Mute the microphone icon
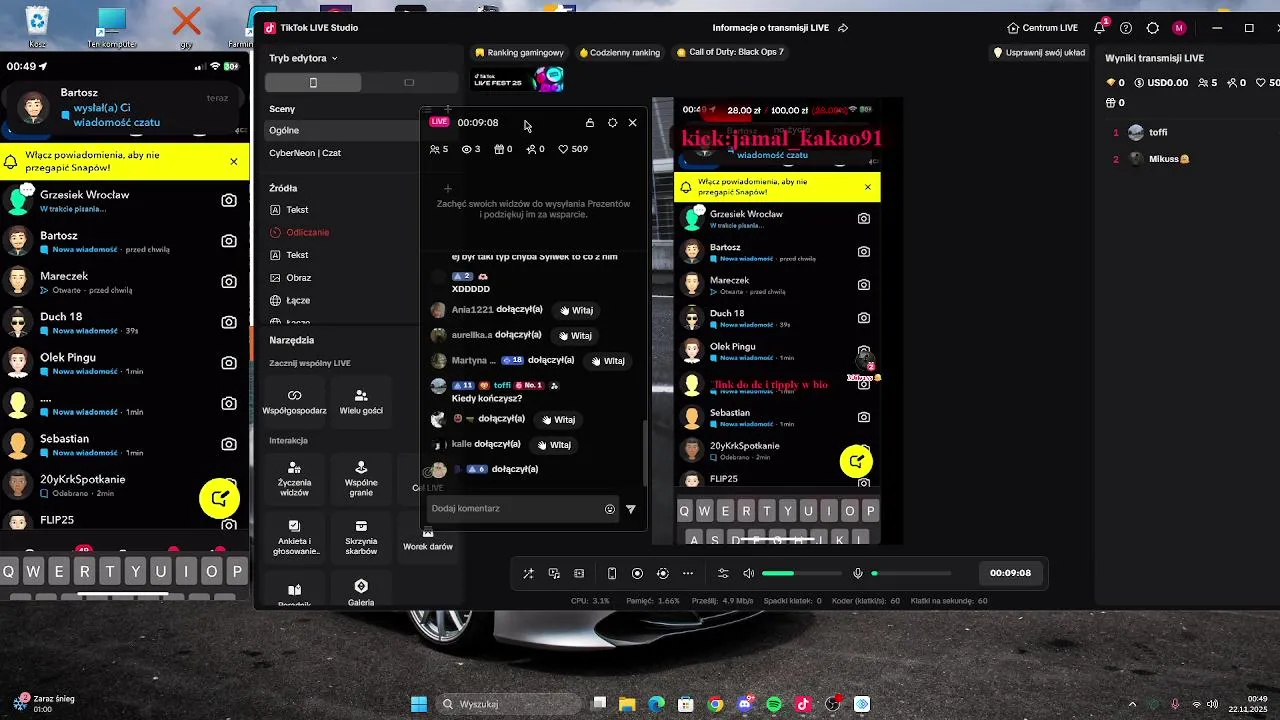 (x=857, y=573)
